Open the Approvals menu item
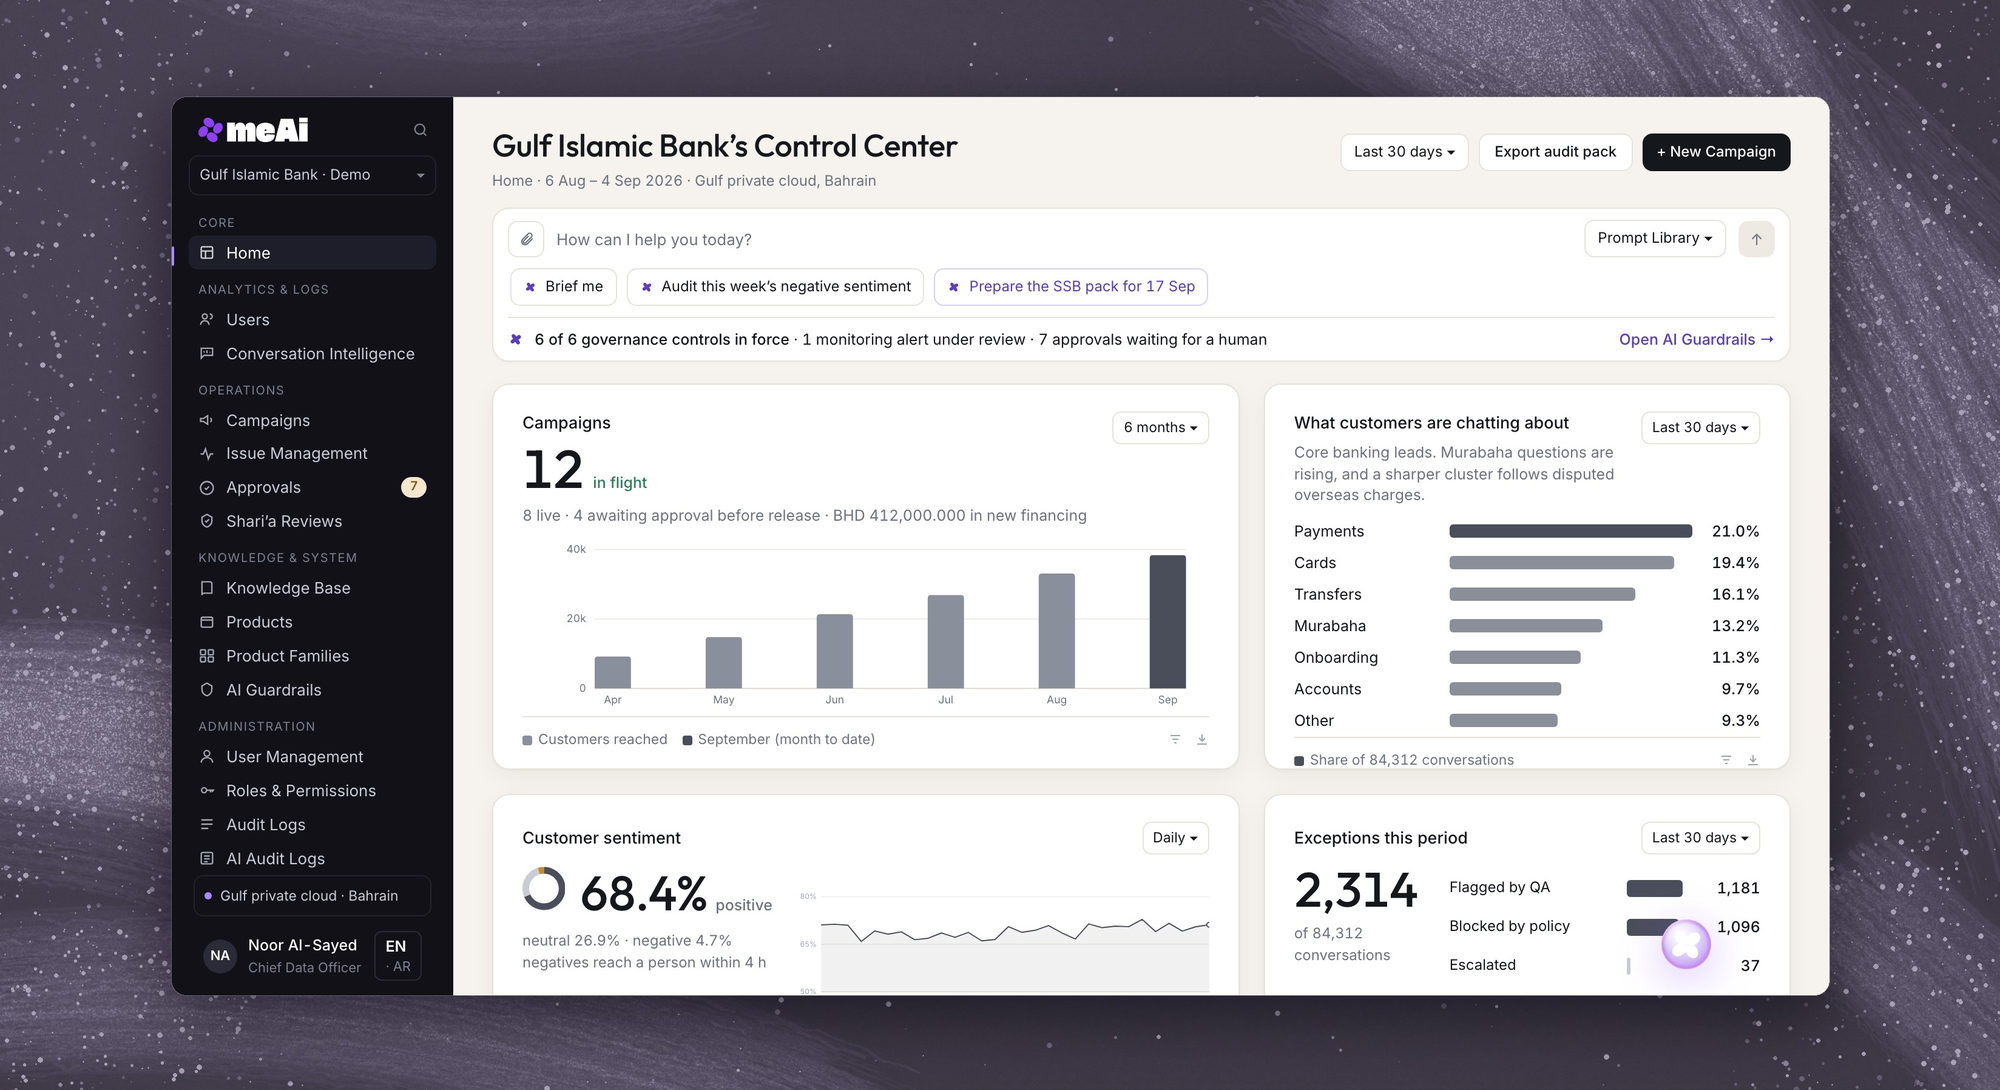Image resolution: width=2000 pixels, height=1090 pixels. pos(312,488)
